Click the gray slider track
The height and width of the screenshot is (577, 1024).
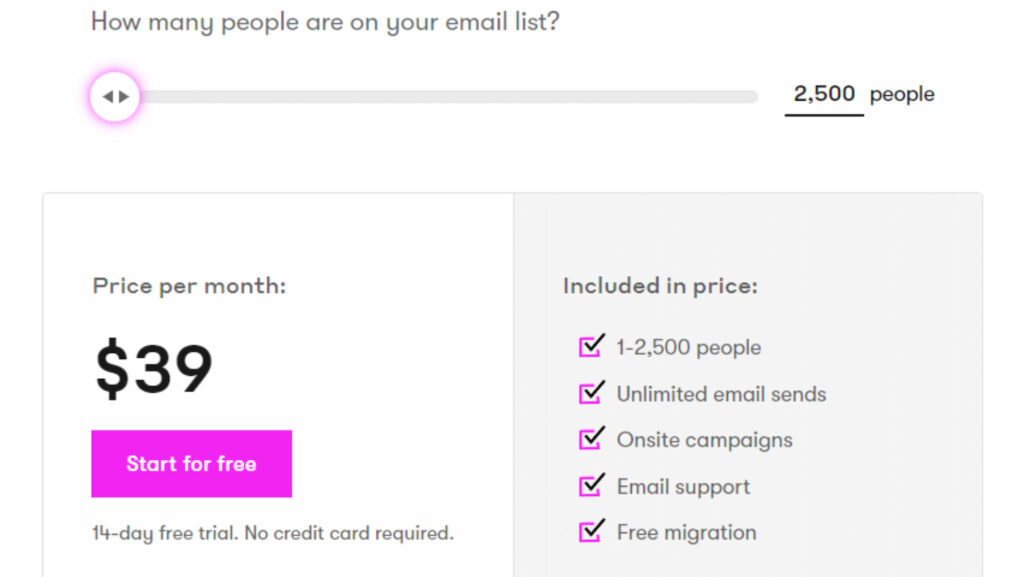click(450, 97)
